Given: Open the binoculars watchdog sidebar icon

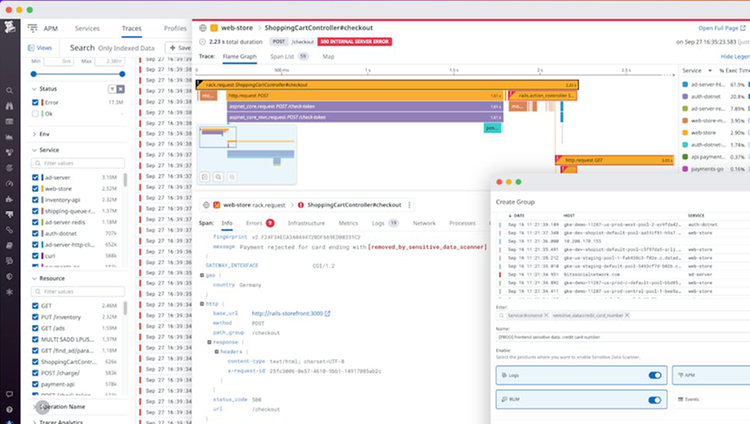Looking at the screenshot, I should point(9,106).
